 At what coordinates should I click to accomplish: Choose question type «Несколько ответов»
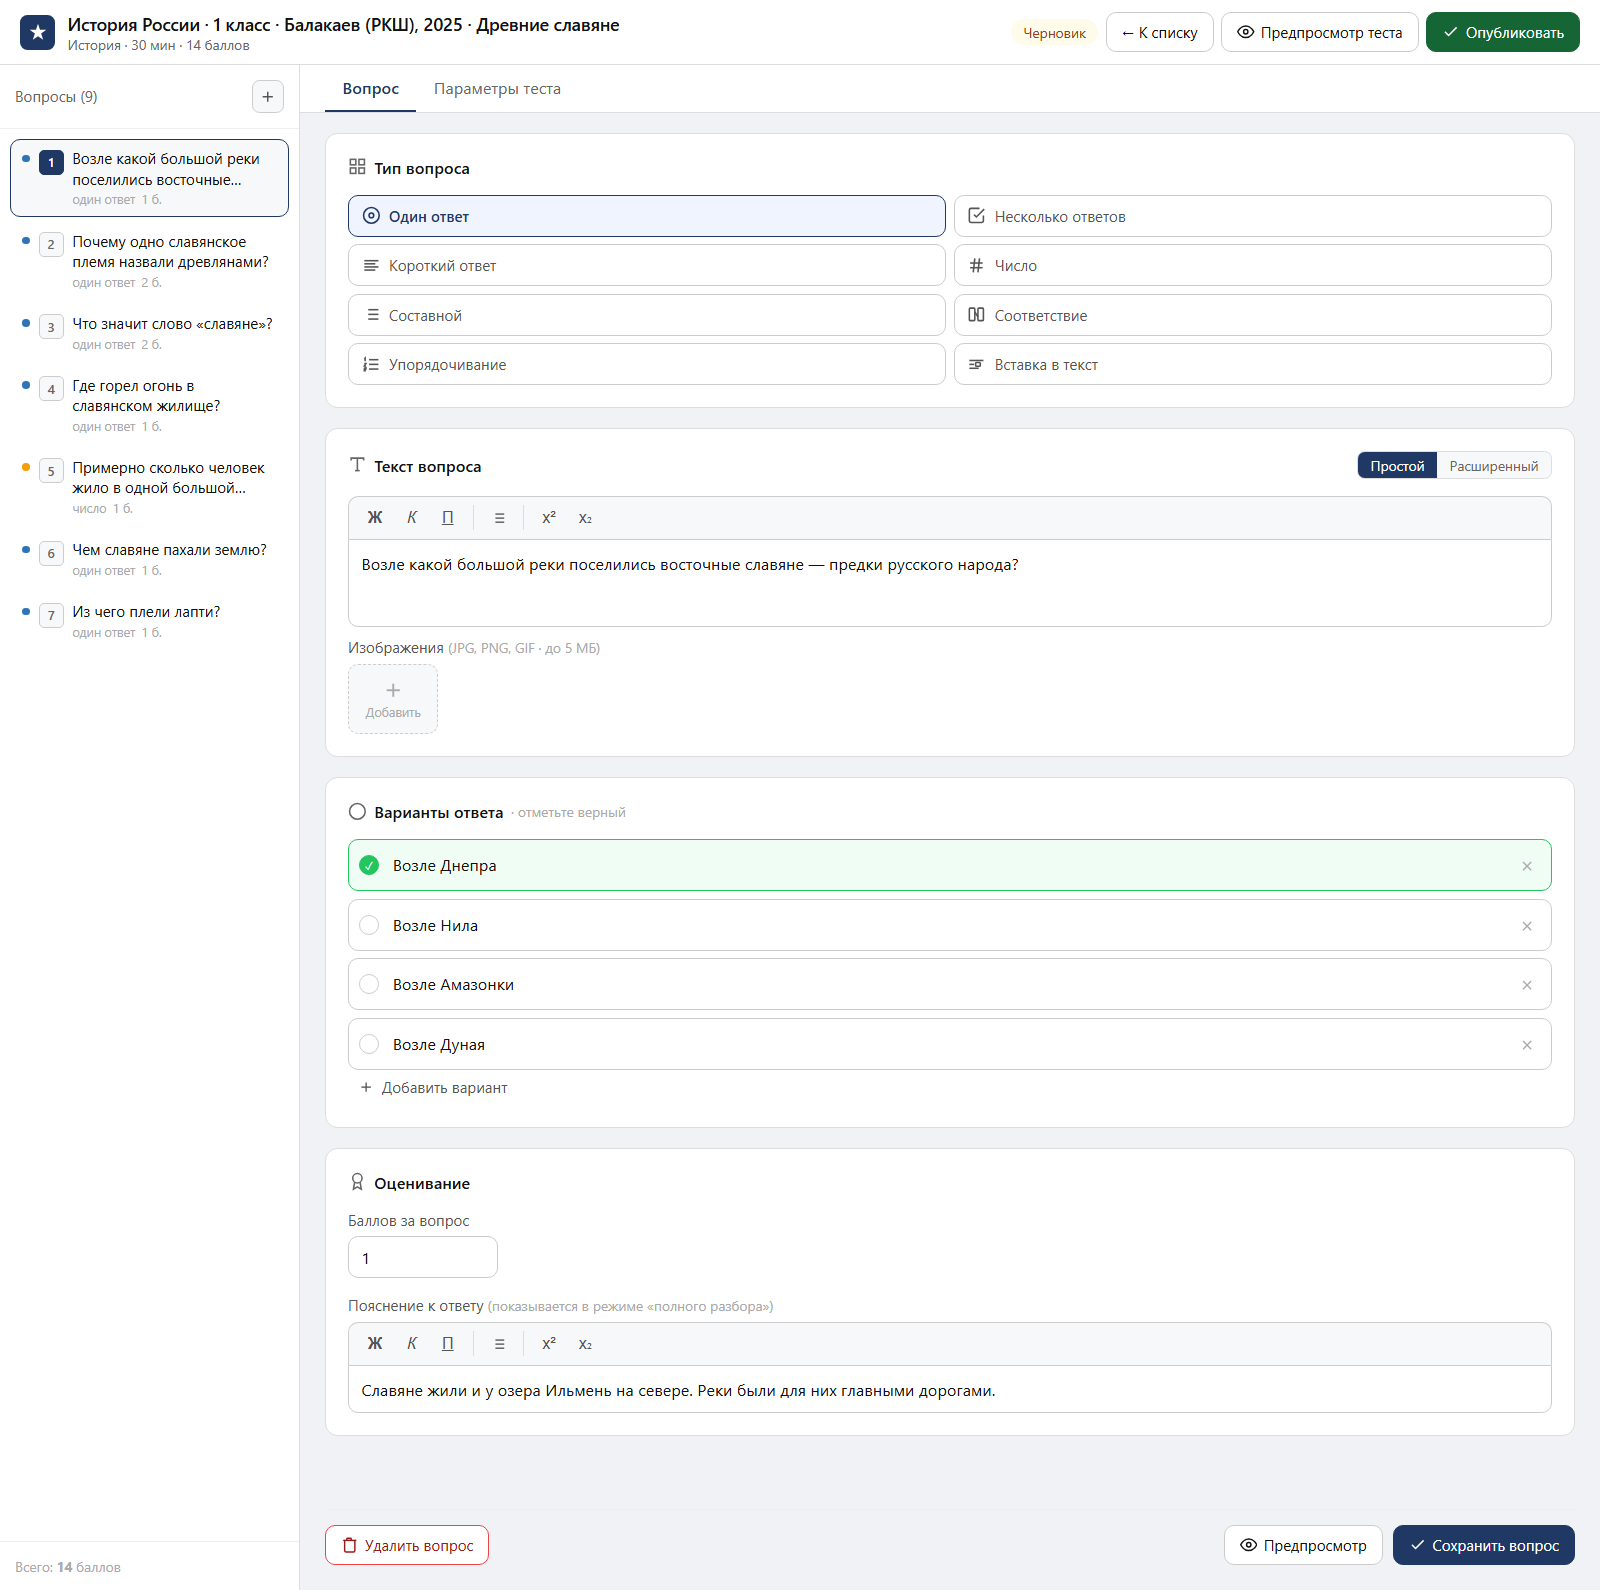1253,216
